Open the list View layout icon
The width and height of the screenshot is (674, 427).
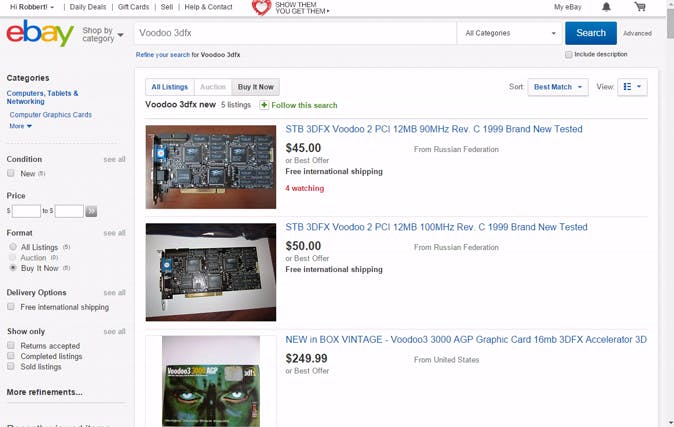[x=632, y=87]
